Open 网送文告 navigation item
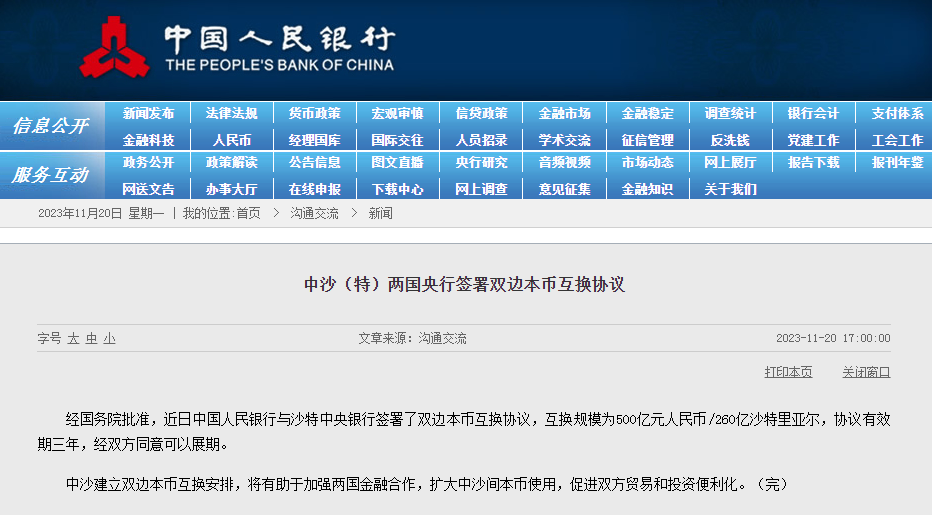932x515 pixels. [x=148, y=189]
